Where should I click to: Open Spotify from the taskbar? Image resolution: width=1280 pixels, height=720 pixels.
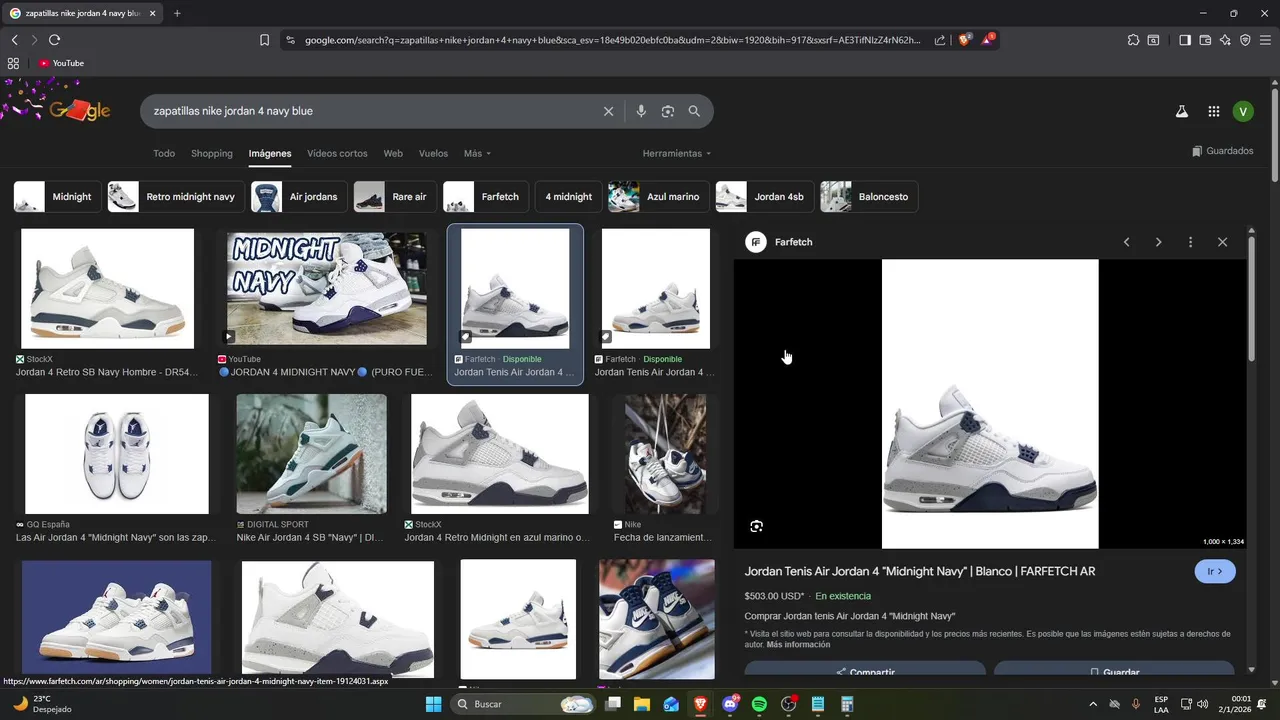click(759, 704)
